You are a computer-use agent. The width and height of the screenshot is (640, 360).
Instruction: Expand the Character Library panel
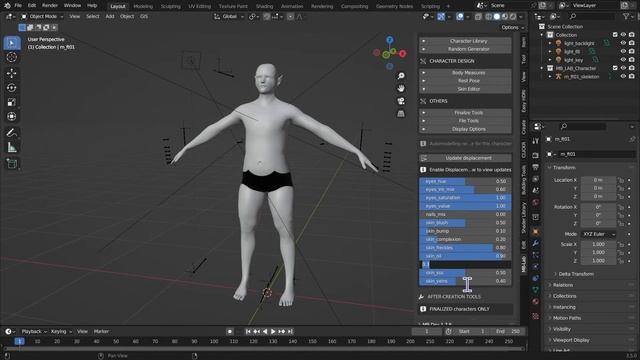coord(465,41)
